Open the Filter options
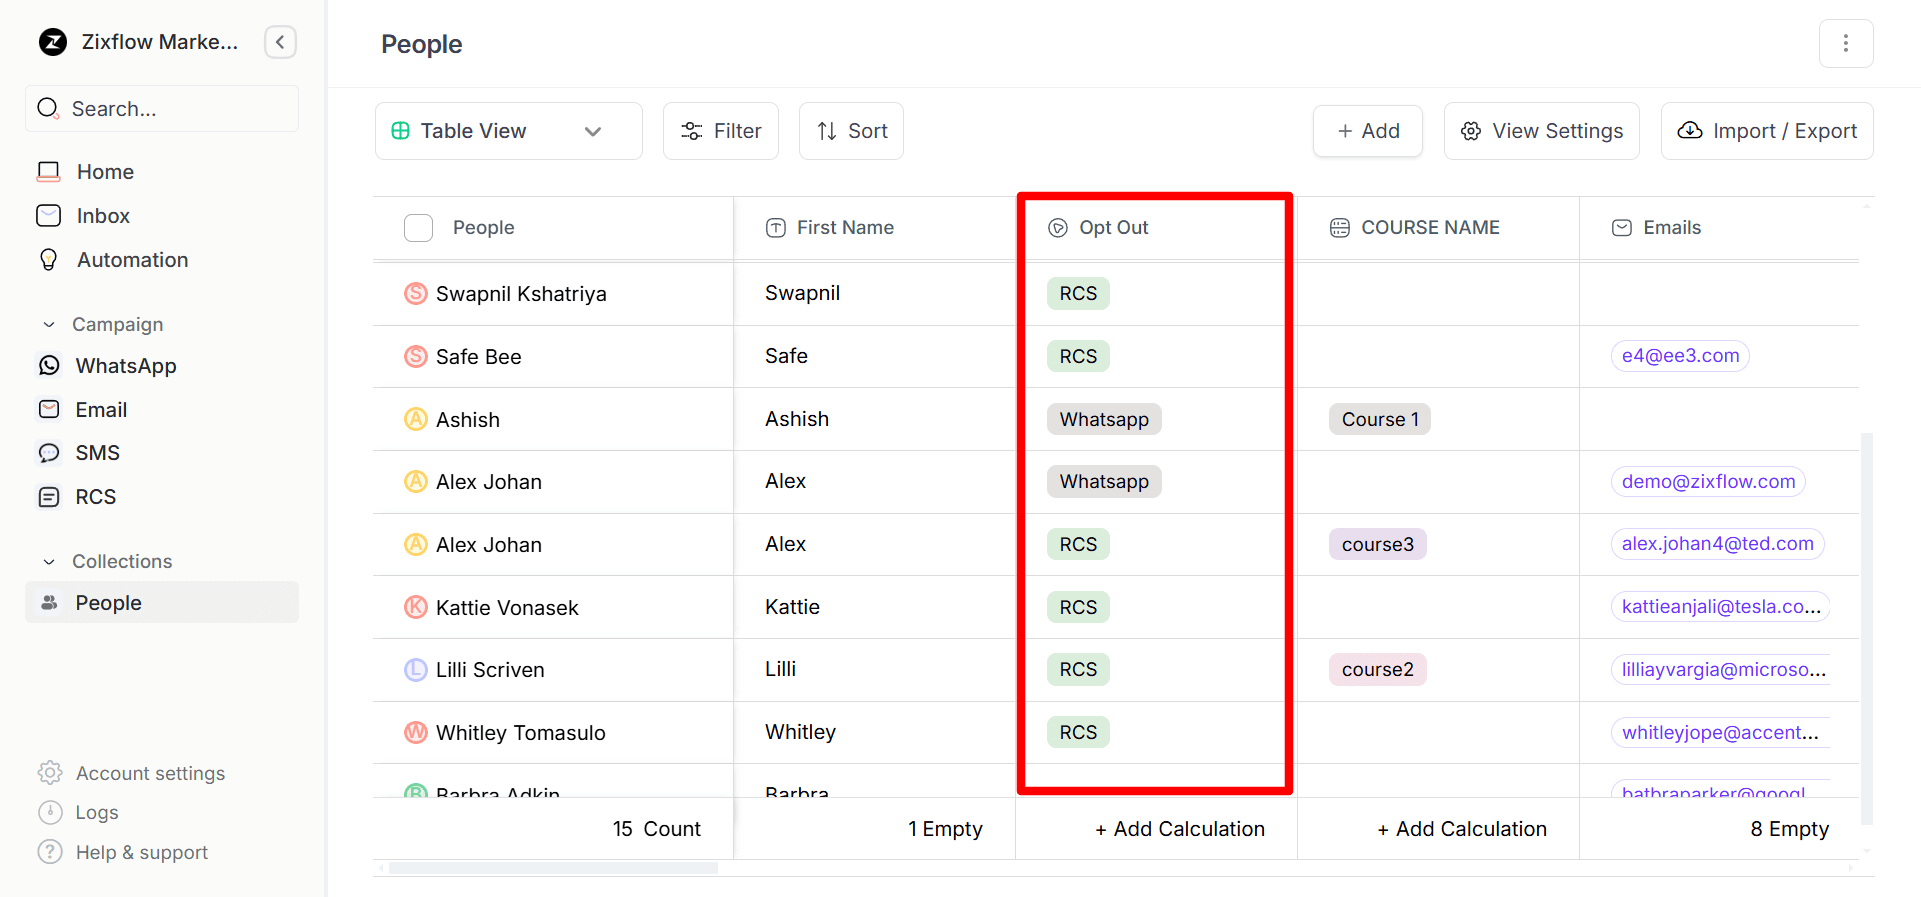1921x897 pixels. [720, 131]
